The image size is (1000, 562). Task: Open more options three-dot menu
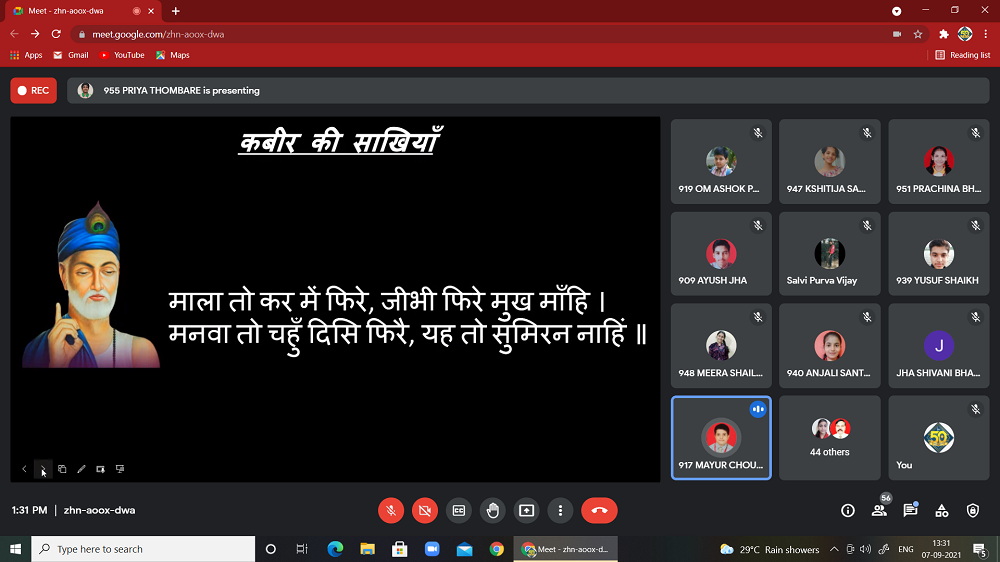[x=560, y=510]
